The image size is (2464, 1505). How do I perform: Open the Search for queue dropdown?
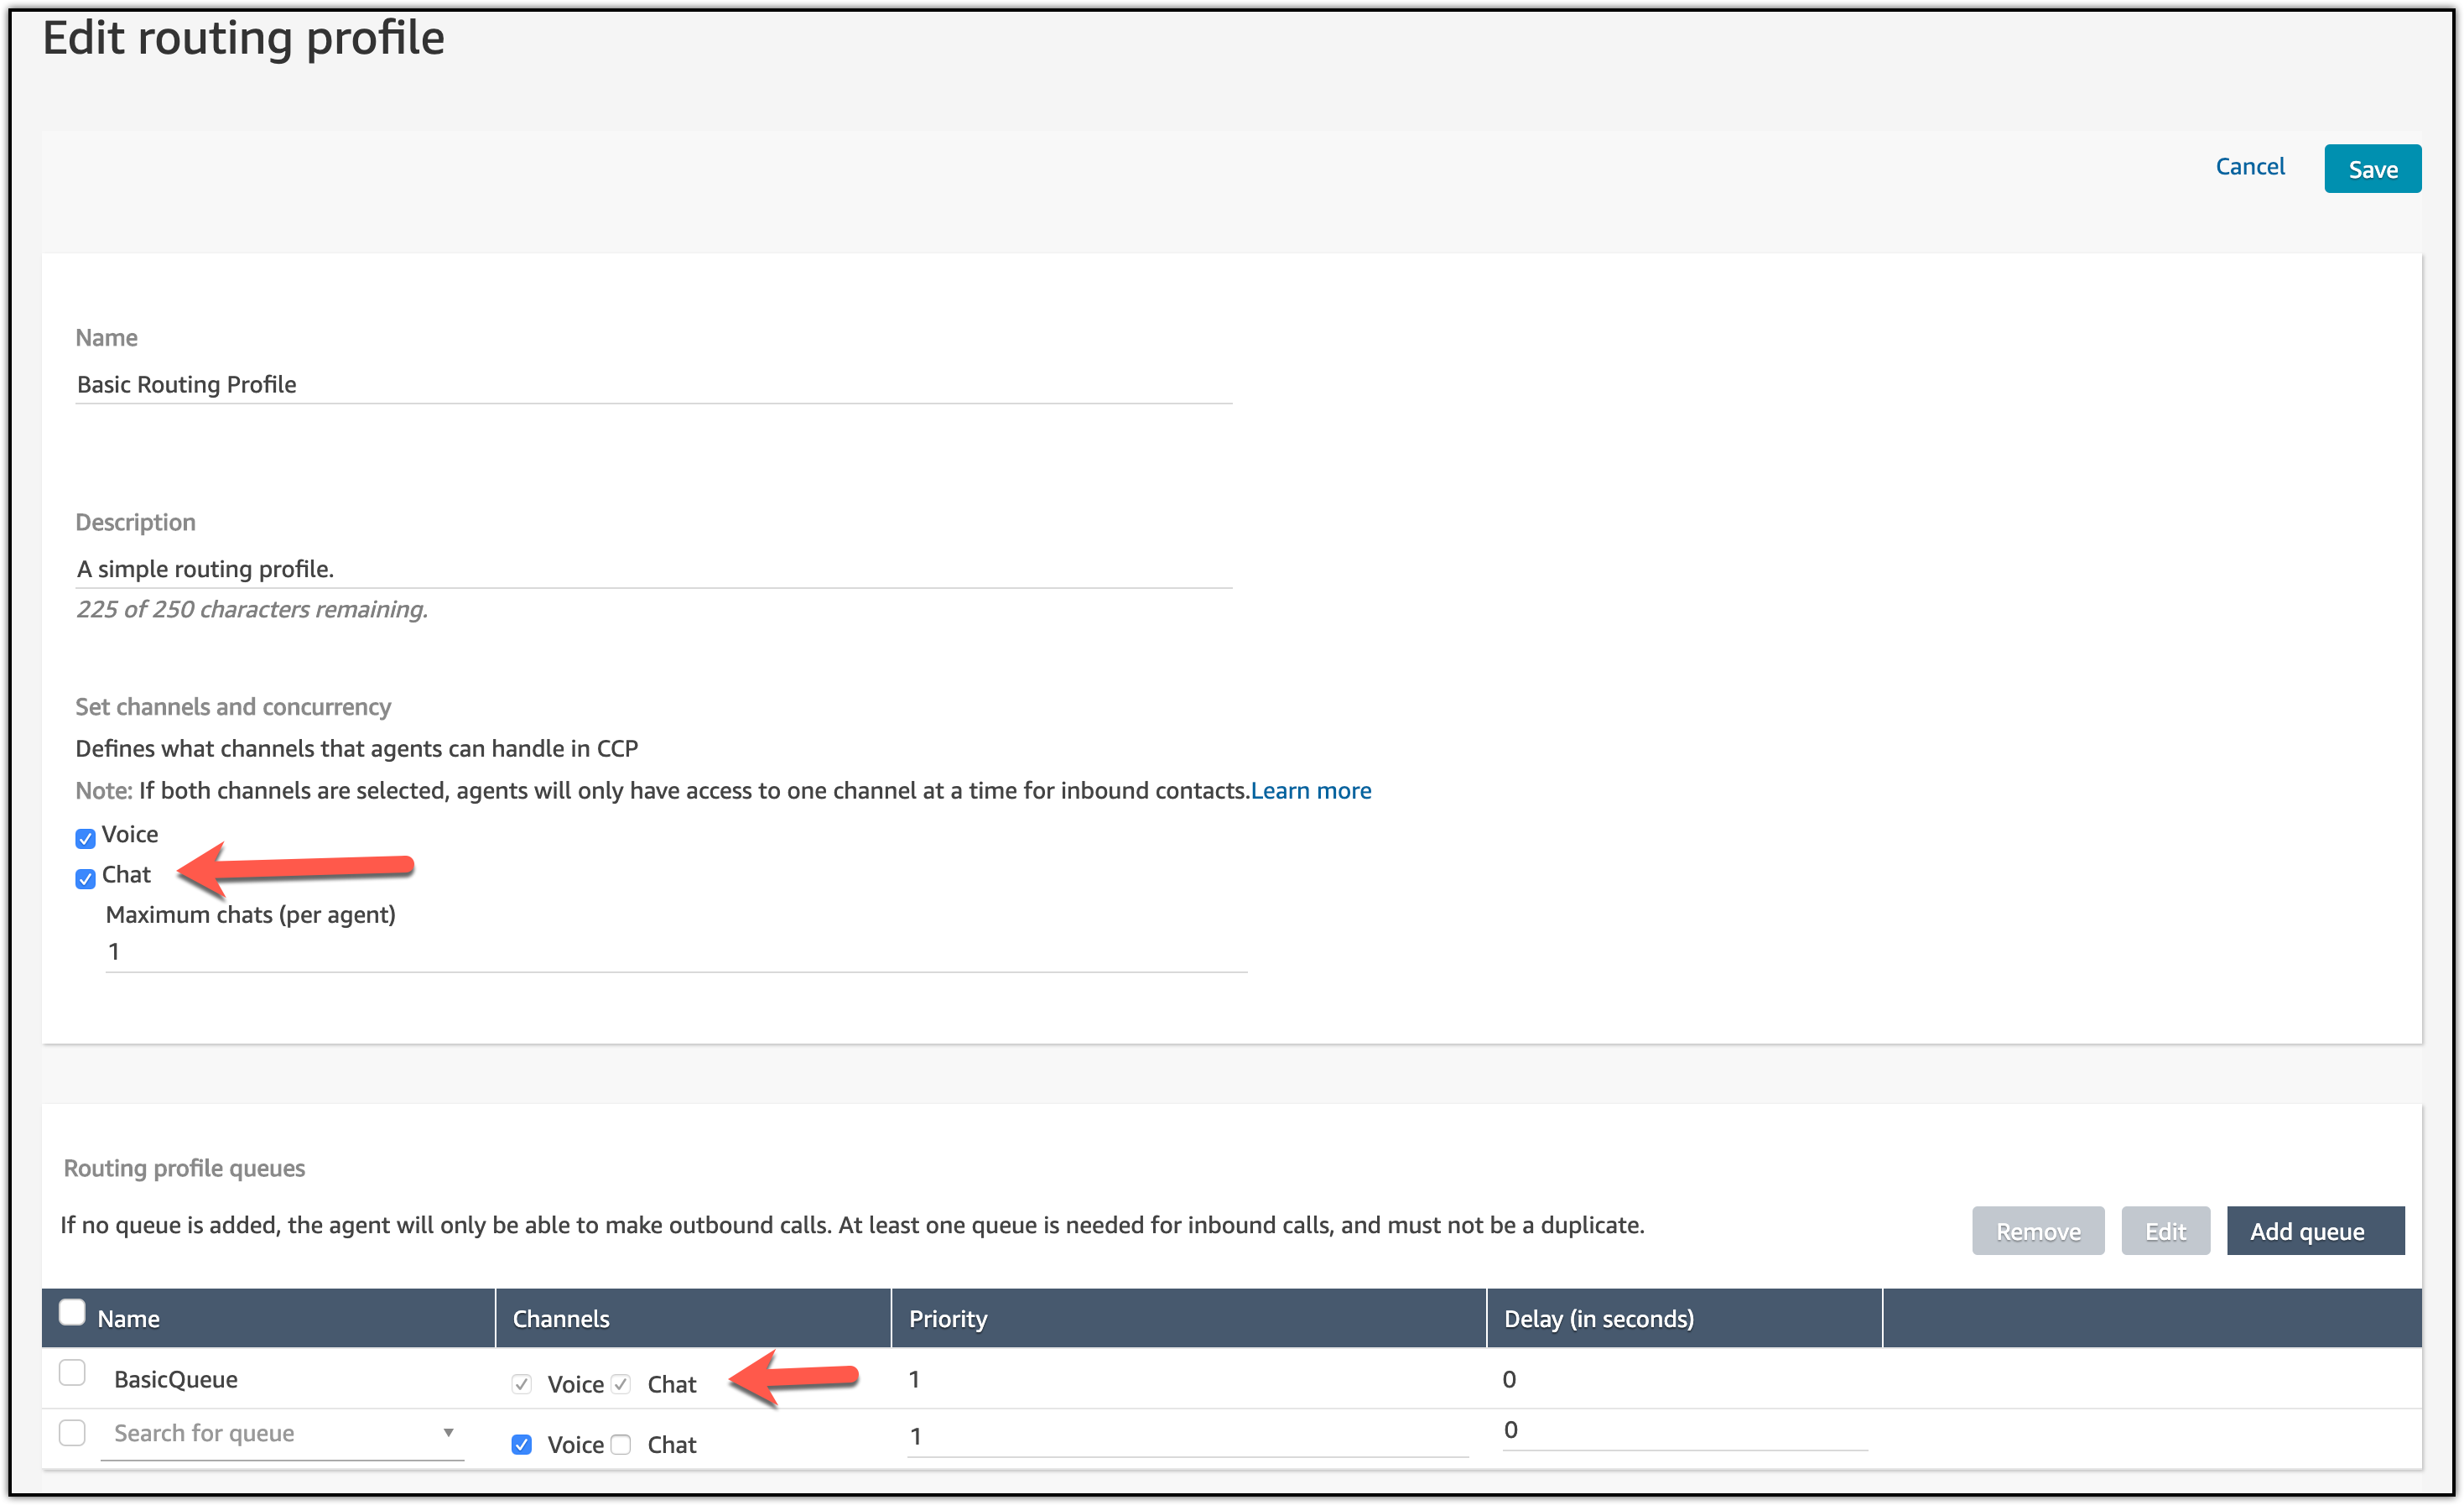tap(270, 1433)
